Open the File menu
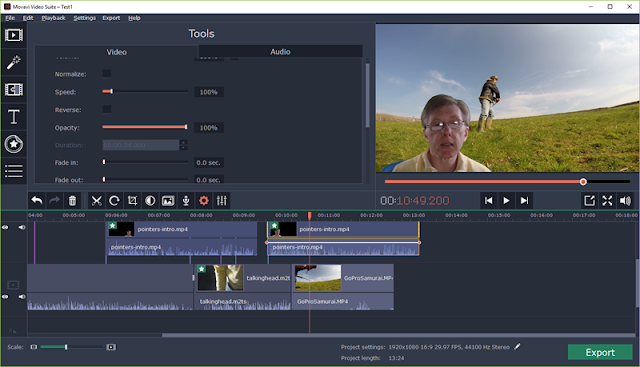The width and height of the screenshot is (640, 367). [x=10, y=18]
